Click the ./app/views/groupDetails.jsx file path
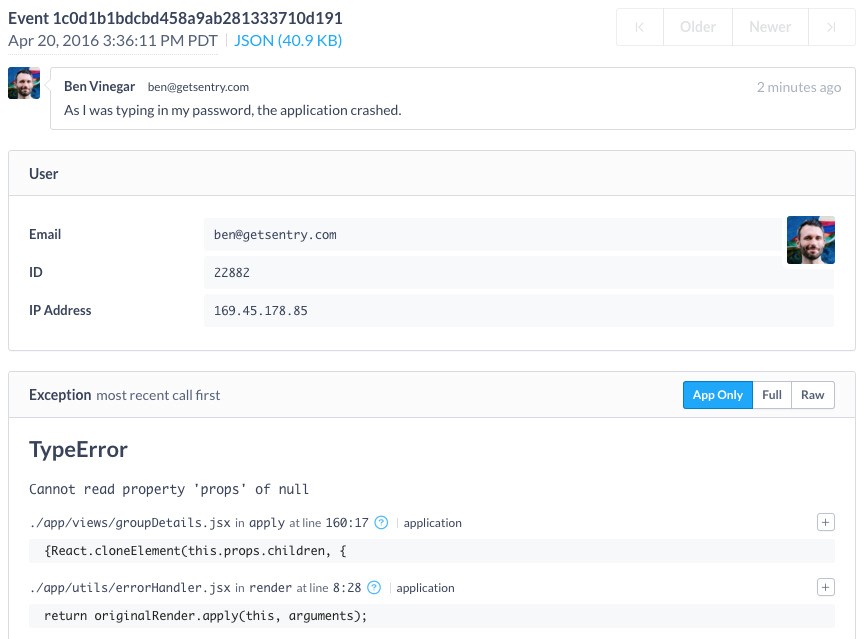 click(x=130, y=523)
